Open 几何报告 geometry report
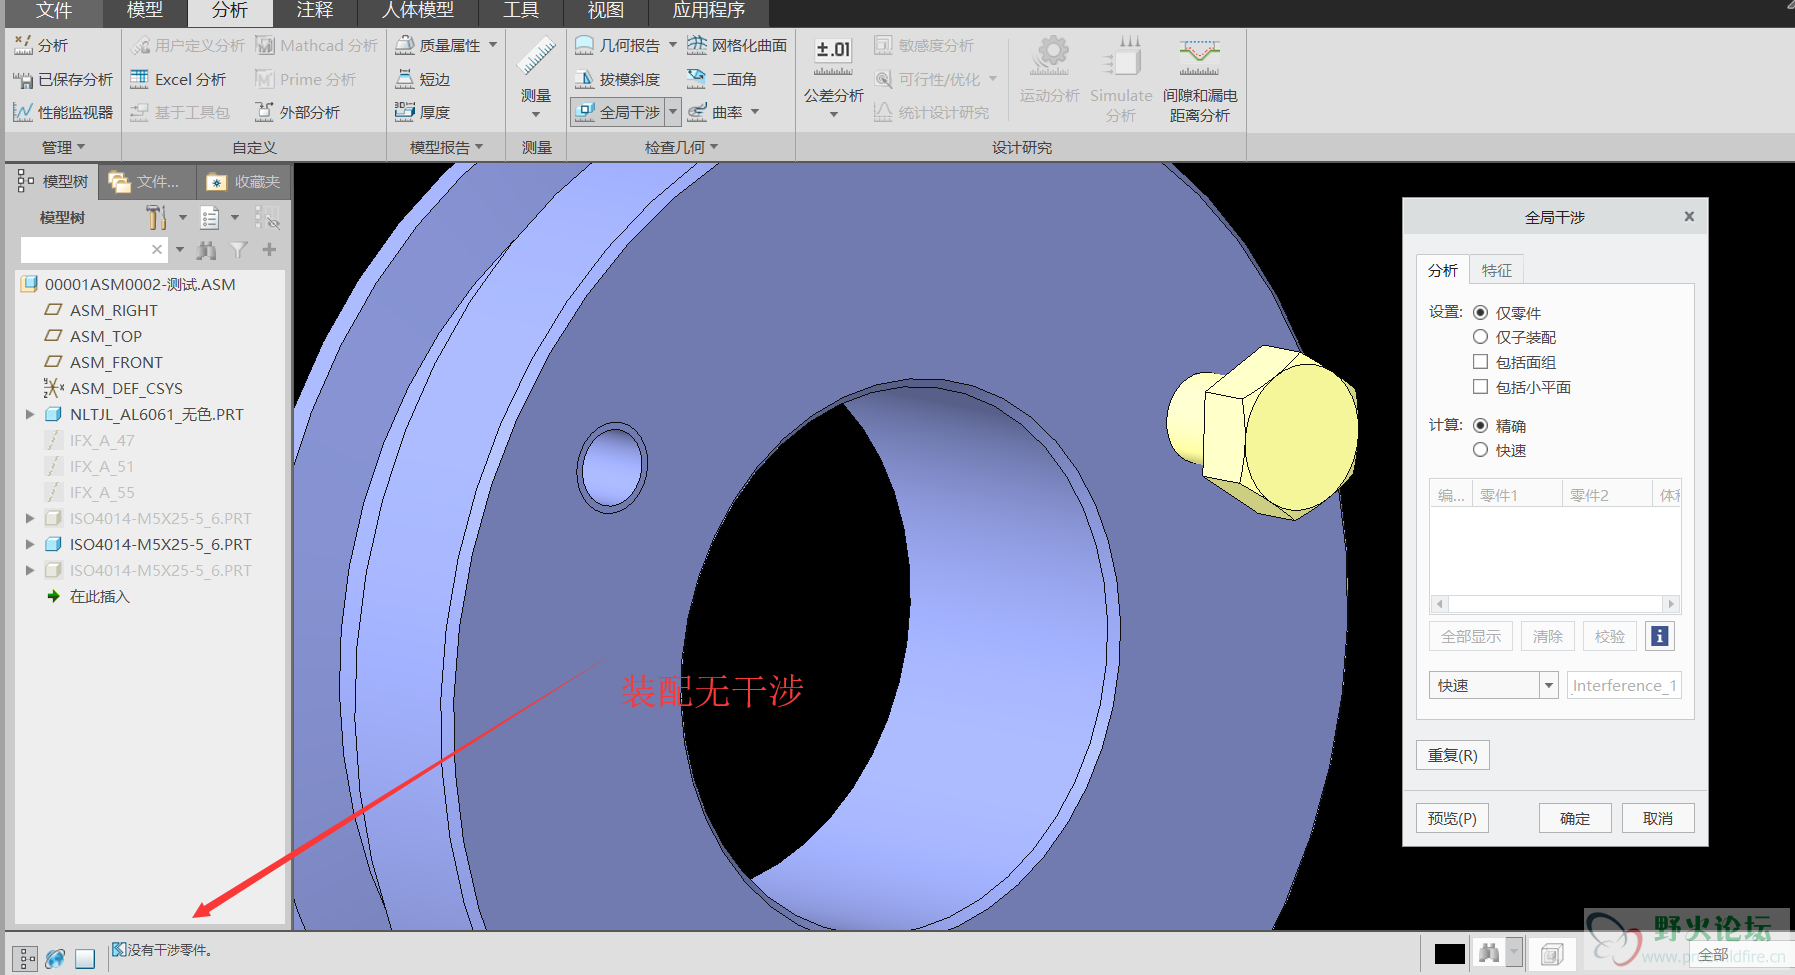 coord(617,46)
